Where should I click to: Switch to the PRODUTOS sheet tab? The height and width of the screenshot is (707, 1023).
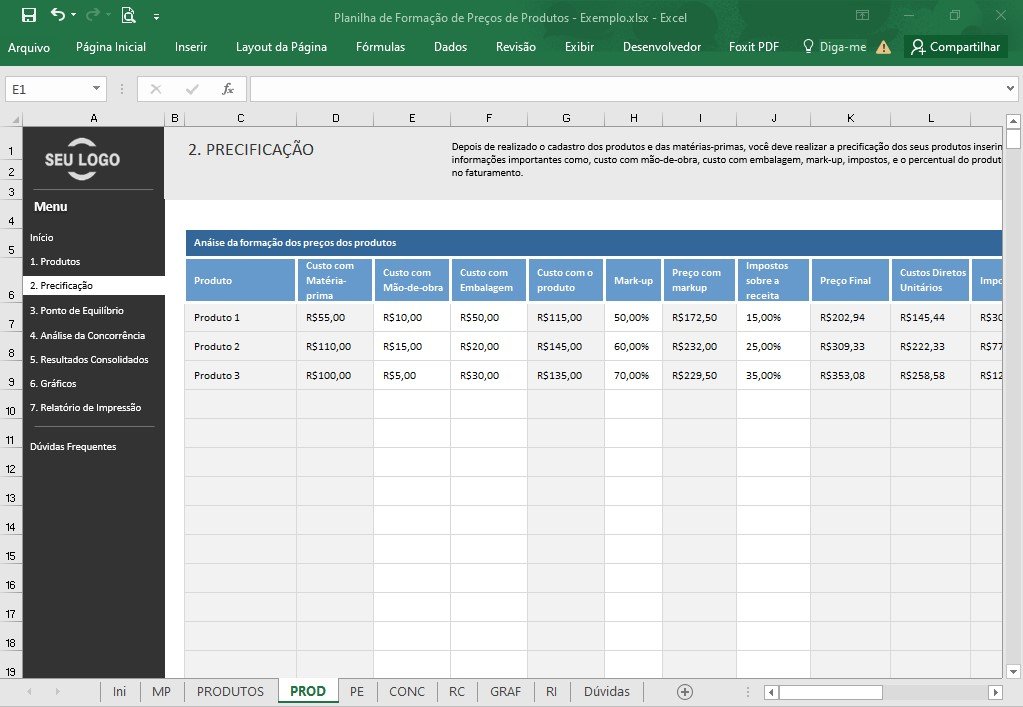click(230, 691)
